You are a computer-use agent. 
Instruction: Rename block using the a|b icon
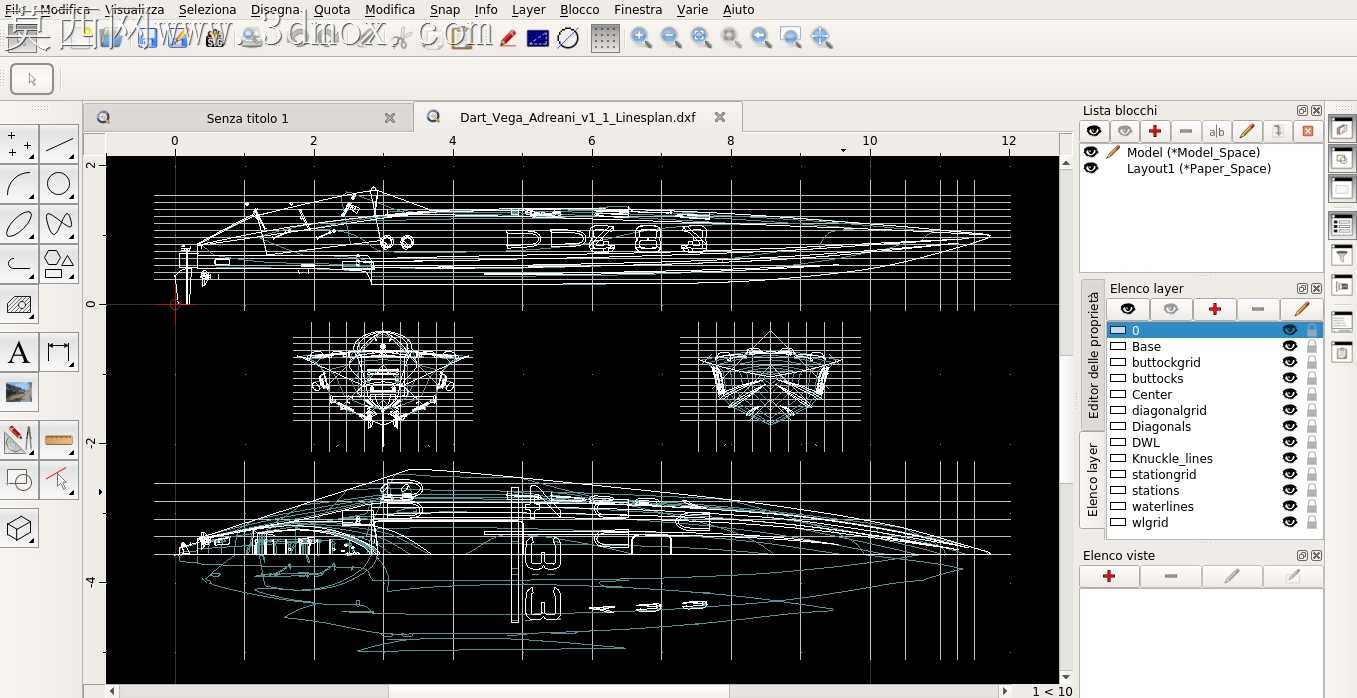point(1216,131)
